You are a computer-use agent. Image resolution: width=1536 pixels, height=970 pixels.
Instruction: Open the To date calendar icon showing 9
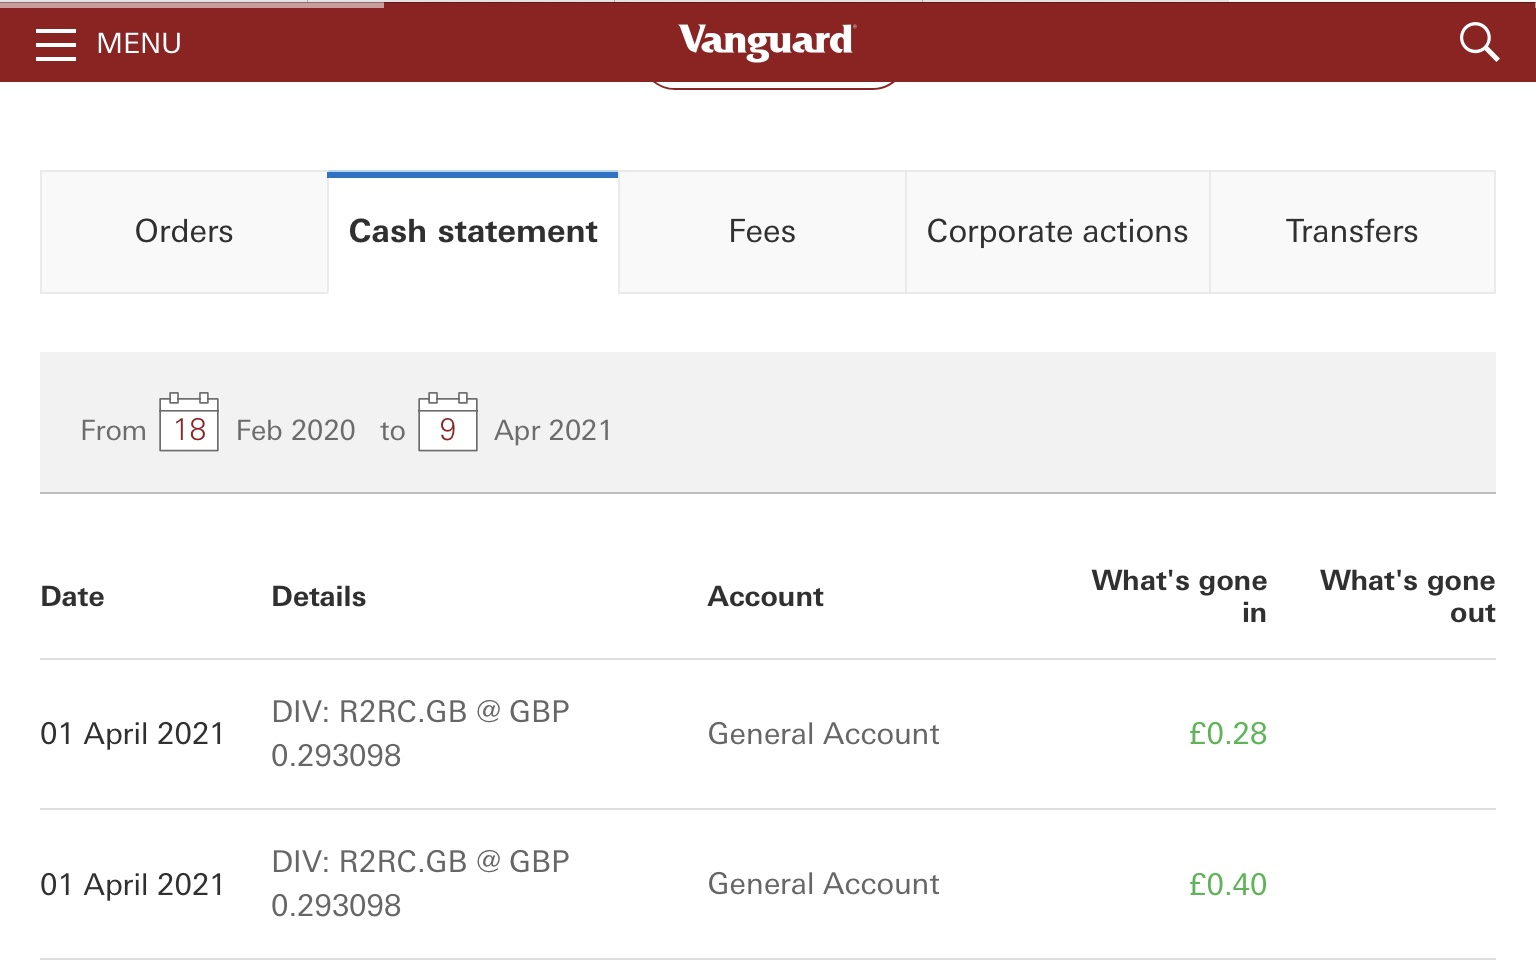447,423
